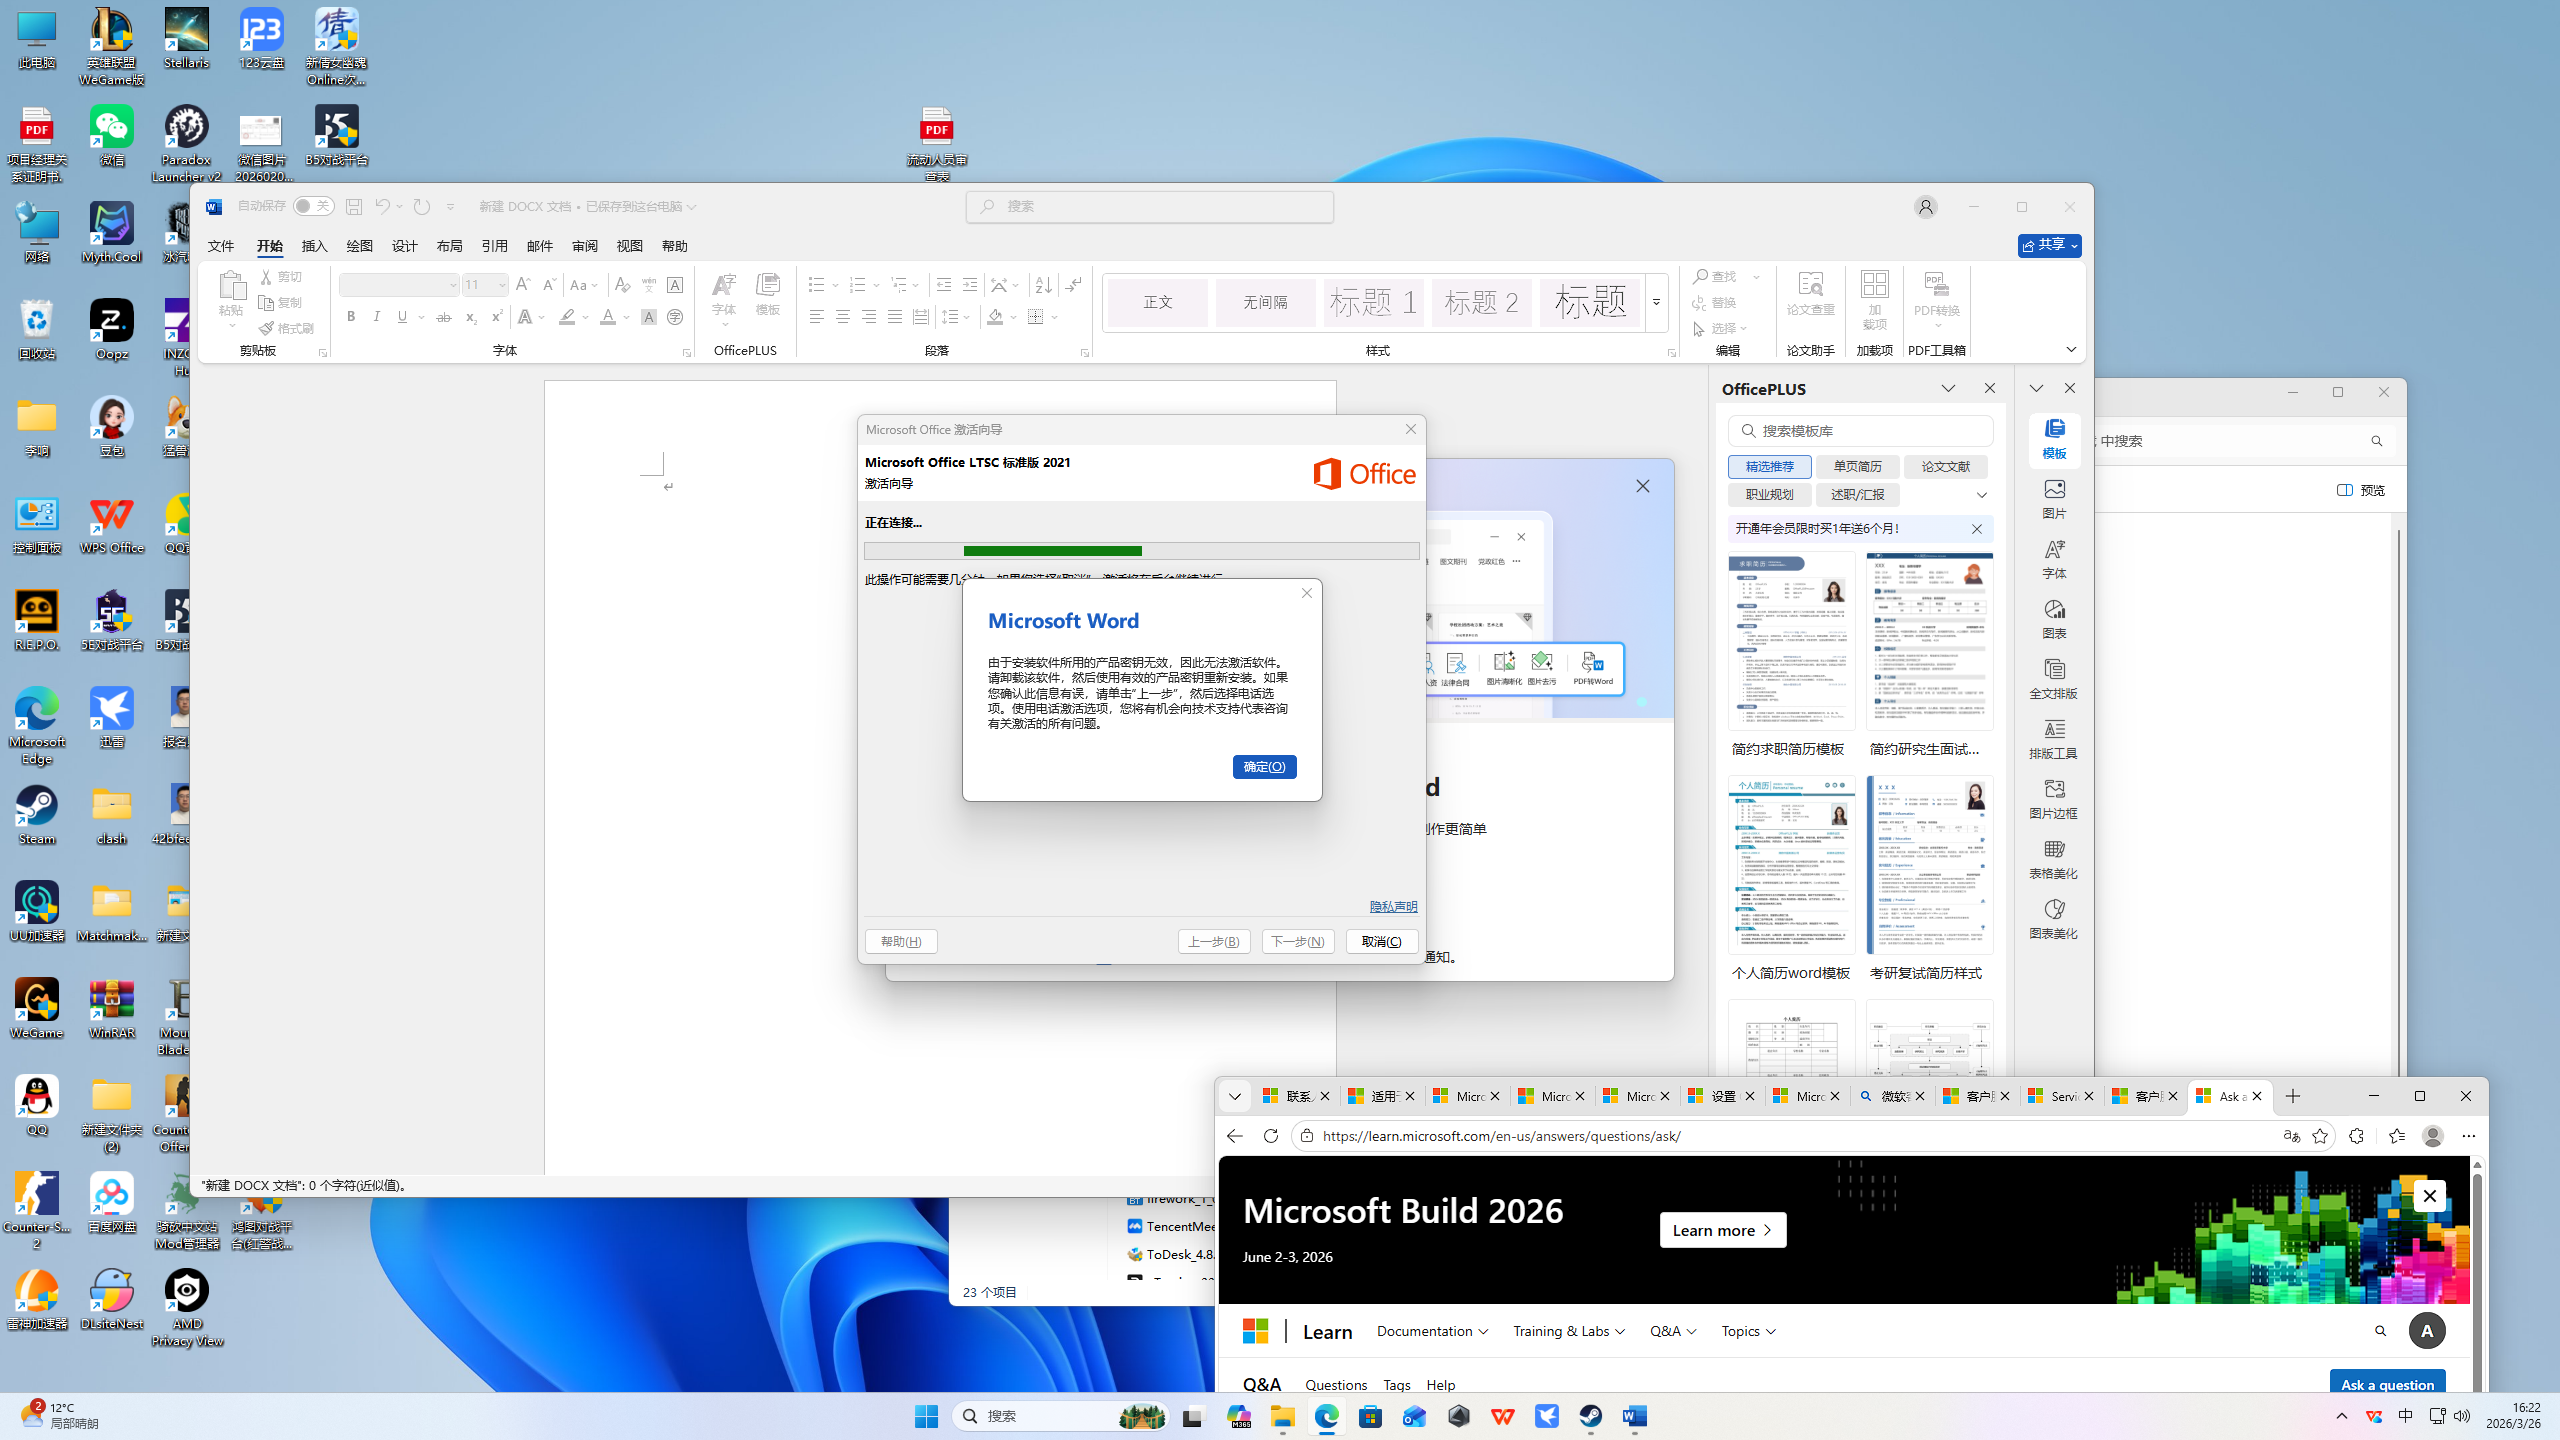Open the OfficePLUS pane options chevron

point(1948,389)
